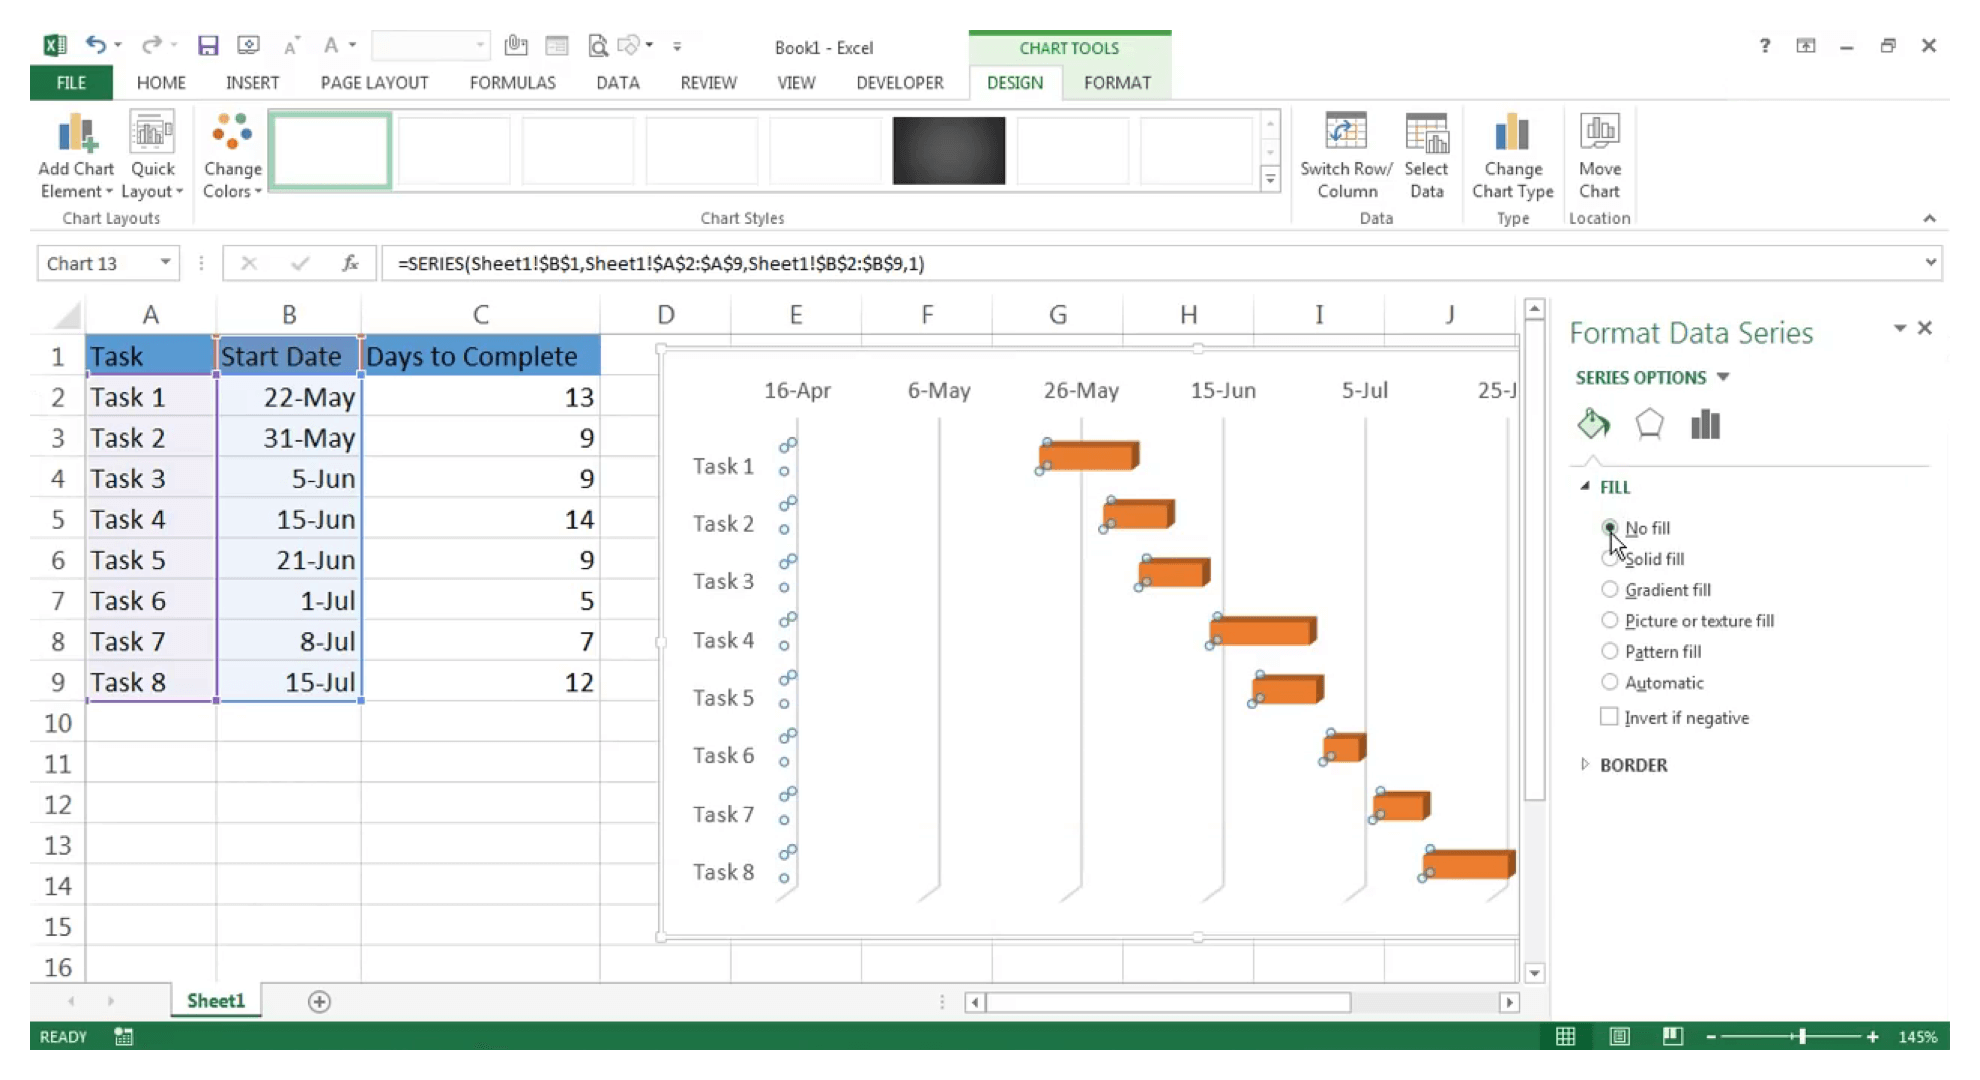Select the FORMAT ribbon tab
The height and width of the screenshot is (1080, 1980).
1117,82
